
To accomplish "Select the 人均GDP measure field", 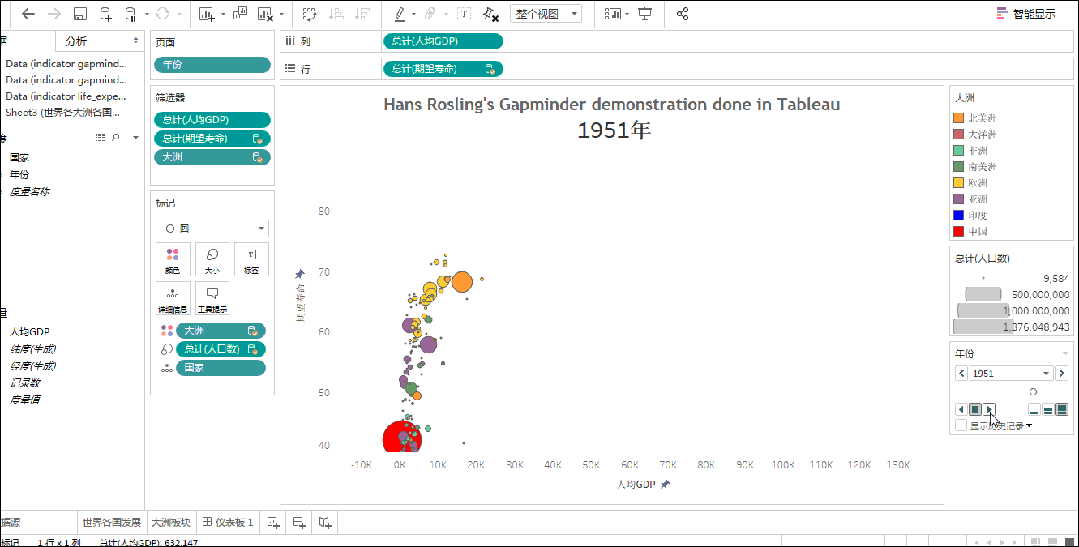I will [30, 332].
